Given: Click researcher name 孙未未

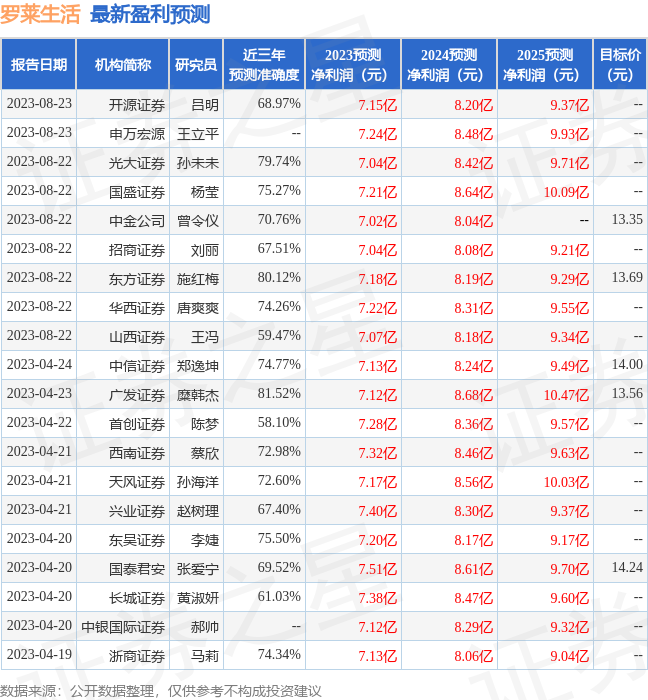Looking at the screenshot, I should pyautogui.click(x=198, y=163).
